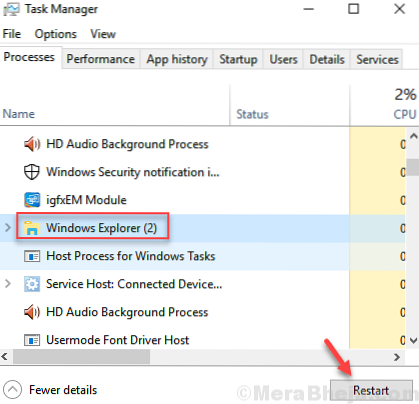Click the Windows Explorer folder icon
Image resolution: width=419 pixels, height=404 pixels.
pyautogui.click(x=32, y=228)
